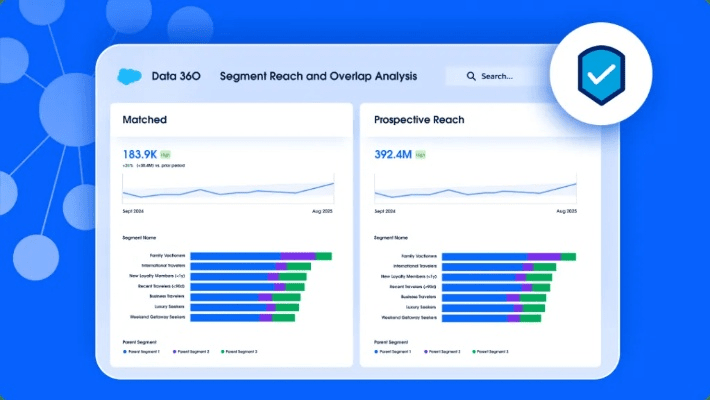Select the Segment Reach and Overlap Analysis heading
The image size is (710, 400).
point(318,76)
